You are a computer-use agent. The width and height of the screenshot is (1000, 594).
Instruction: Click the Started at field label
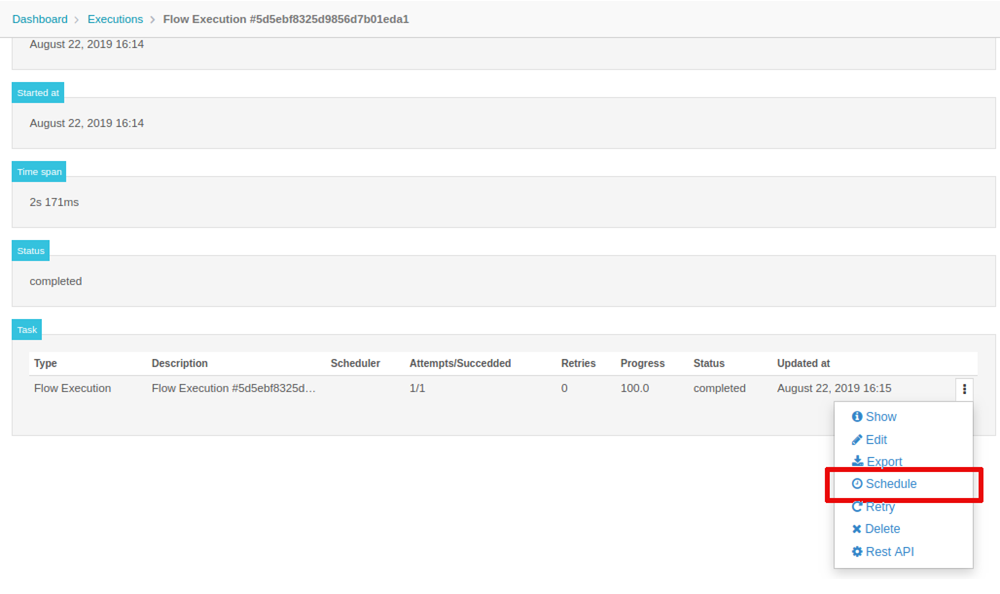click(x=38, y=93)
